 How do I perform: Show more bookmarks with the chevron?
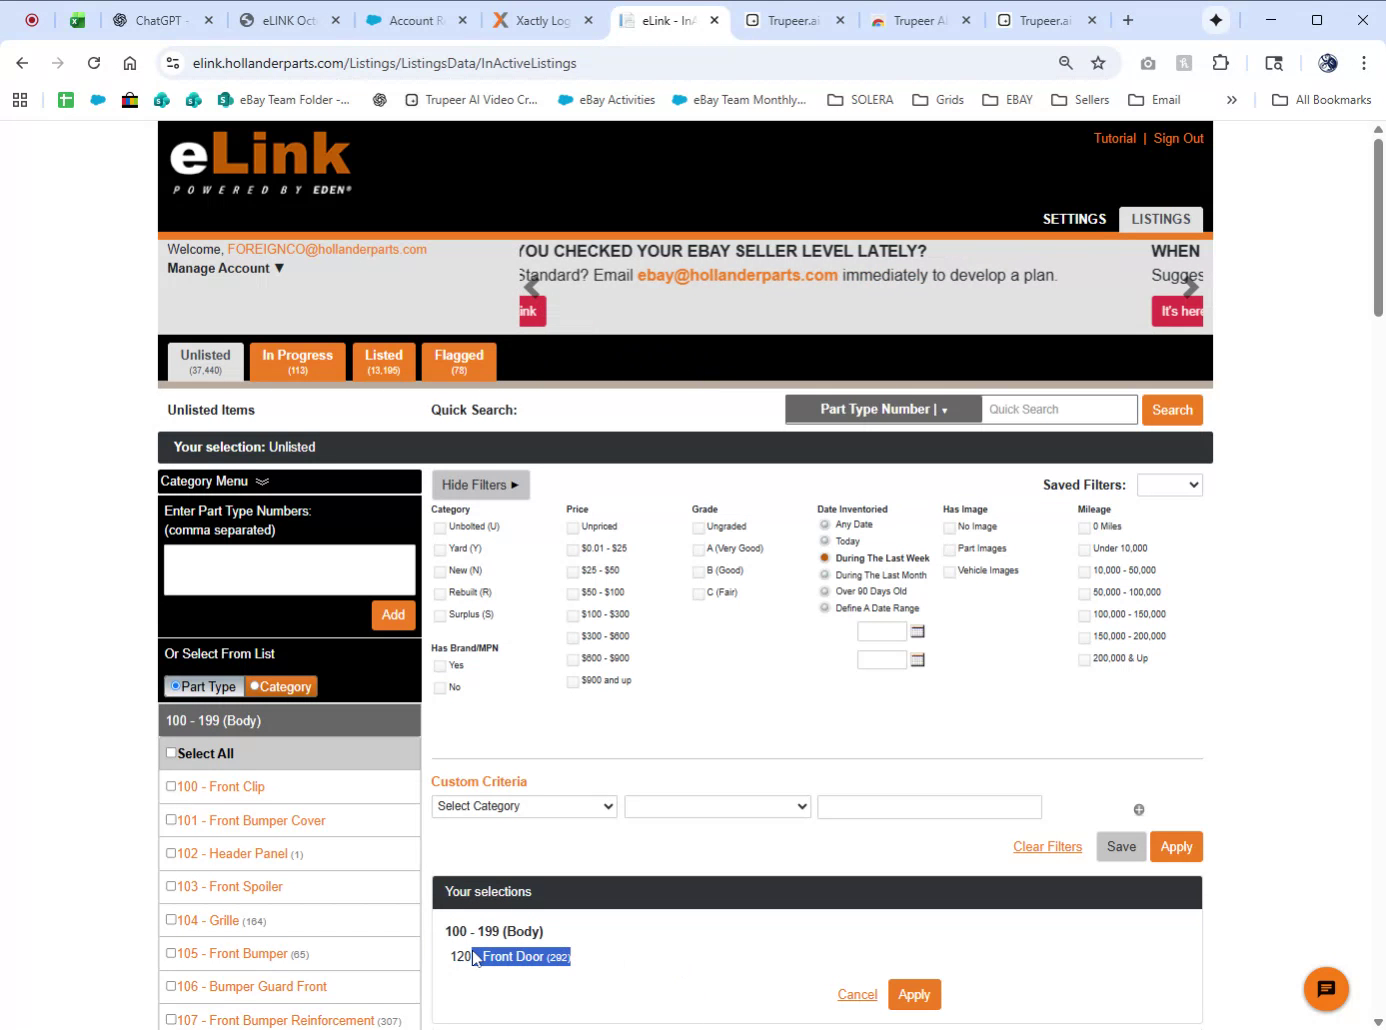click(1232, 100)
